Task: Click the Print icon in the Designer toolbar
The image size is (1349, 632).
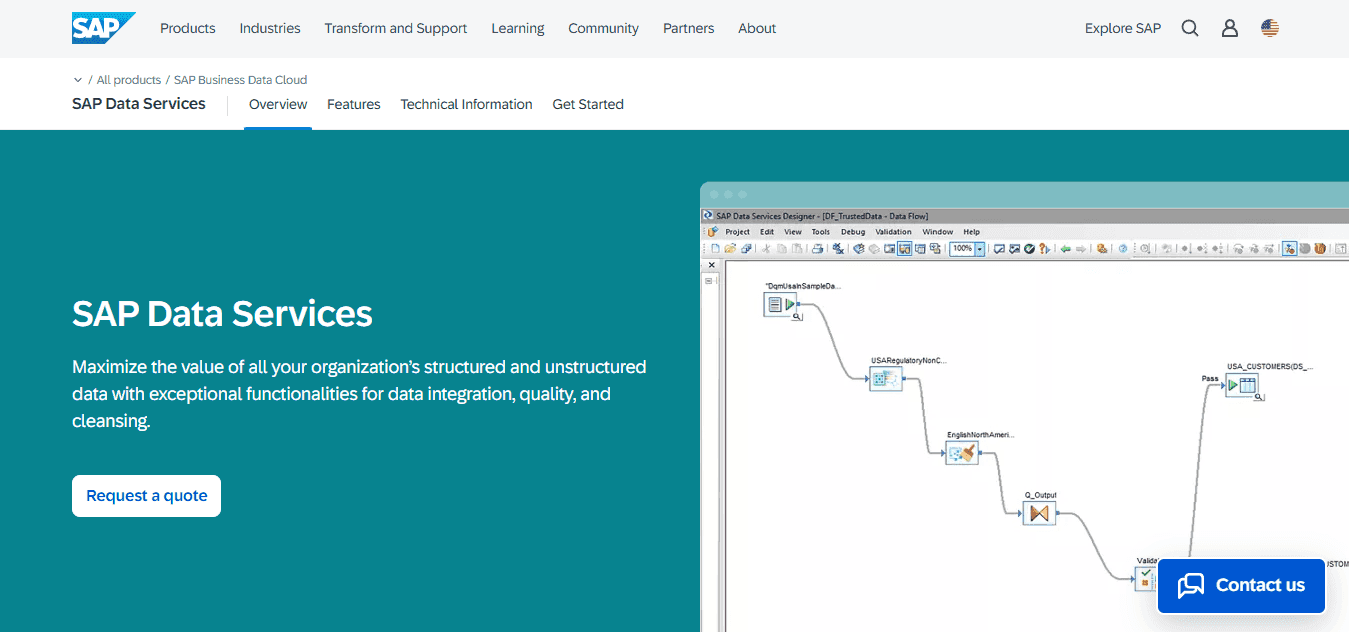Action: 819,248
